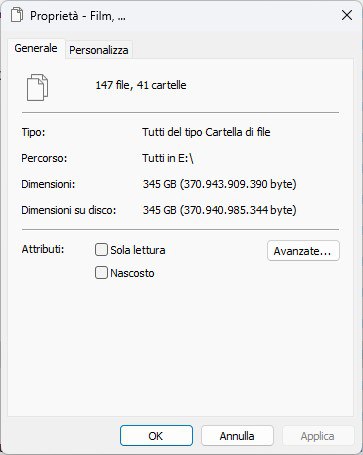Click the Sola lettura label text
Viewport: 363px width, 455px height.
tap(138, 250)
